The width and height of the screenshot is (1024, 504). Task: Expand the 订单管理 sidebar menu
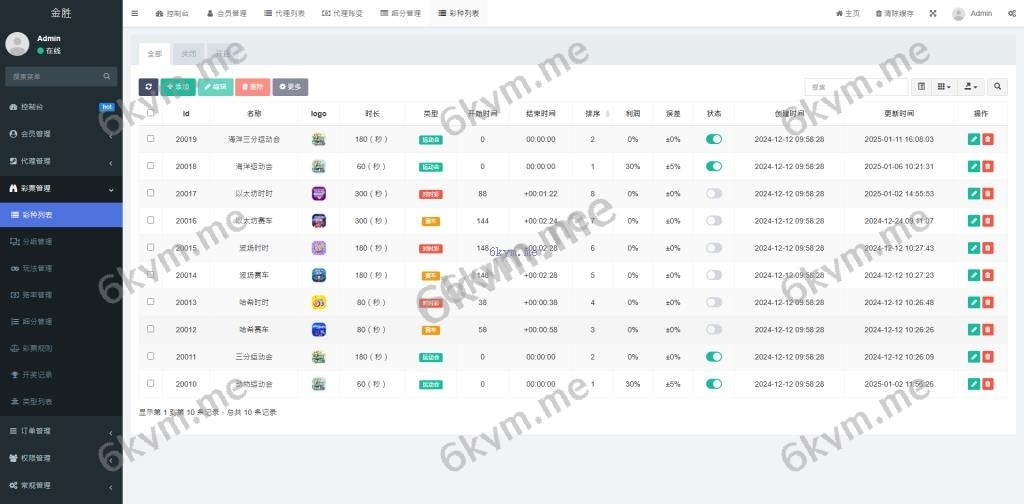(x=60, y=431)
